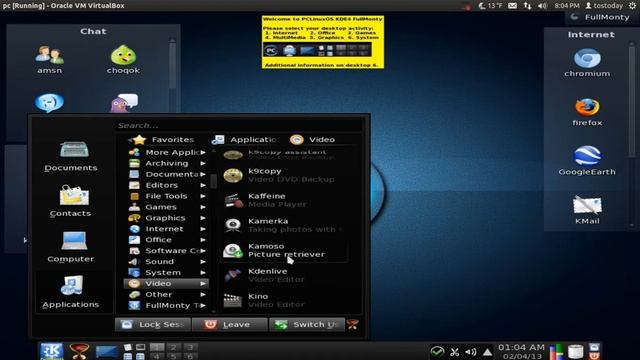
Task: Open the Ubuntu top bar sound indicator
Action: coord(542,6)
